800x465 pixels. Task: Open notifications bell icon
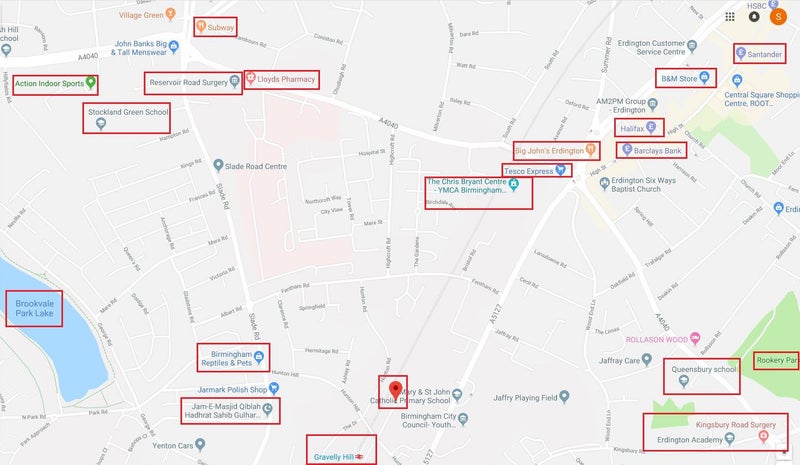click(754, 17)
